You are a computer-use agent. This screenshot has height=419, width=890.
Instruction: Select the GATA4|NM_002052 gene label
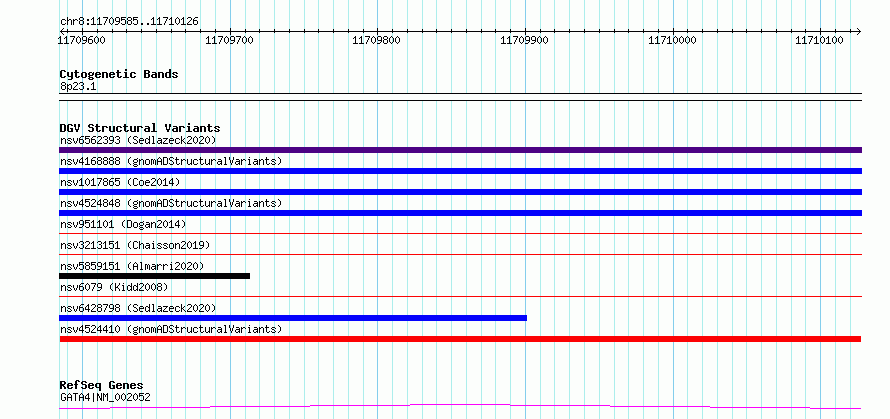pos(105,397)
